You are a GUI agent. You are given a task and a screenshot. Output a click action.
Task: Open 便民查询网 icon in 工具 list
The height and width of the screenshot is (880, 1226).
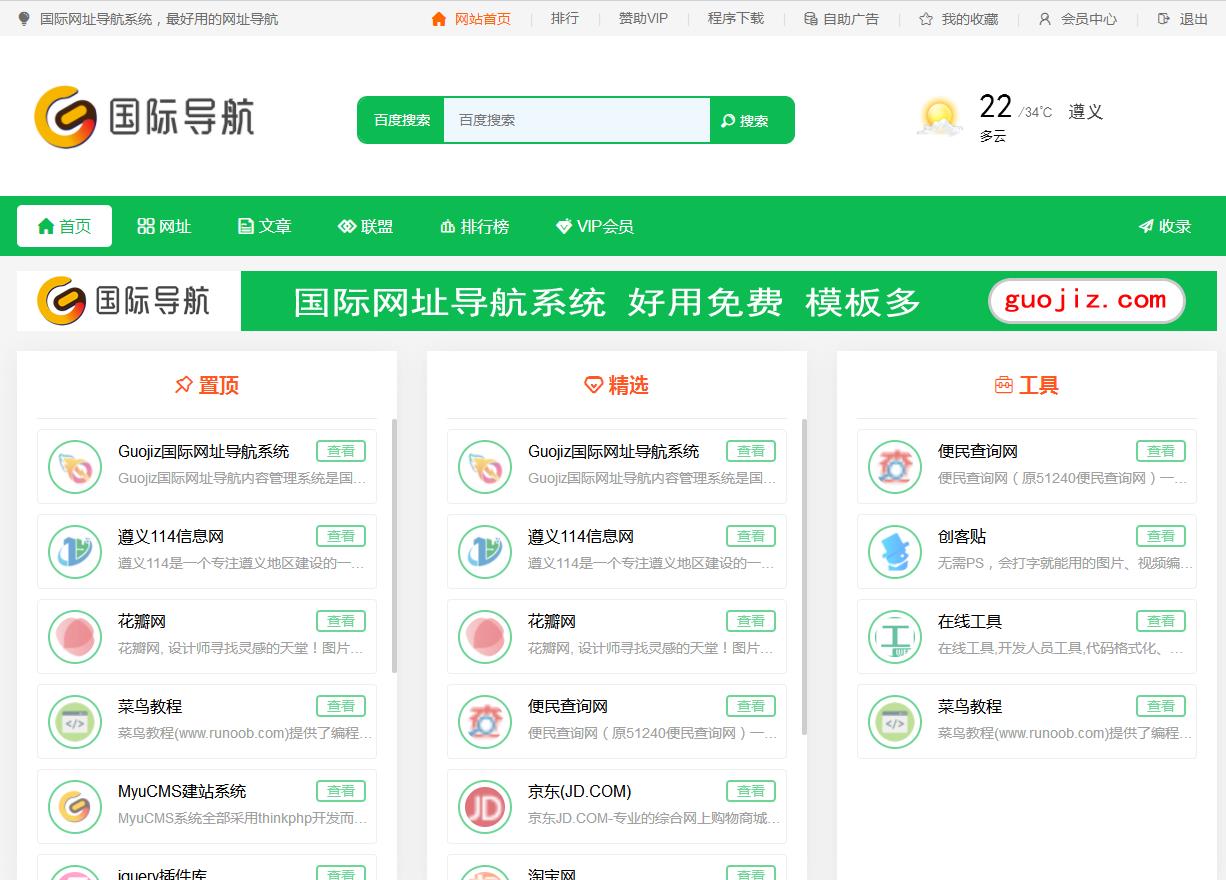pos(895,467)
